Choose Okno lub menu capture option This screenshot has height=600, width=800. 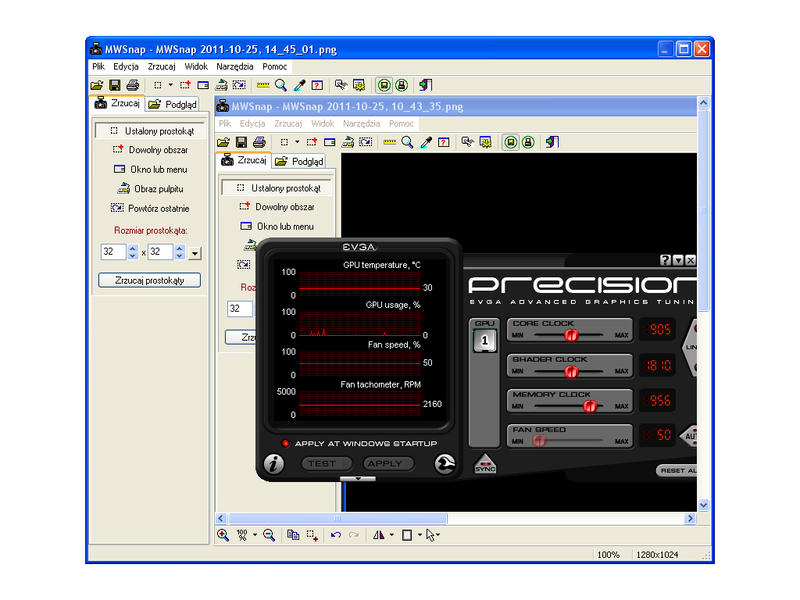point(151,169)
